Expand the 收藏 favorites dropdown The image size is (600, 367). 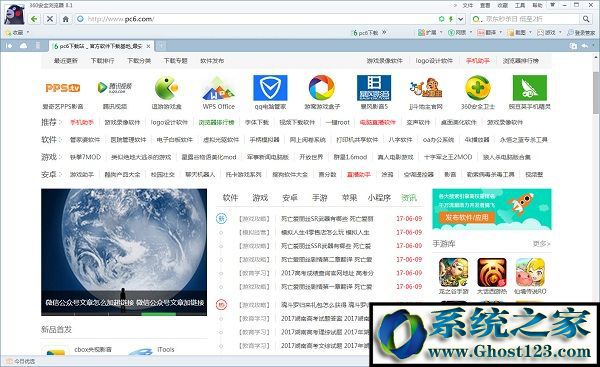[28, 33]
